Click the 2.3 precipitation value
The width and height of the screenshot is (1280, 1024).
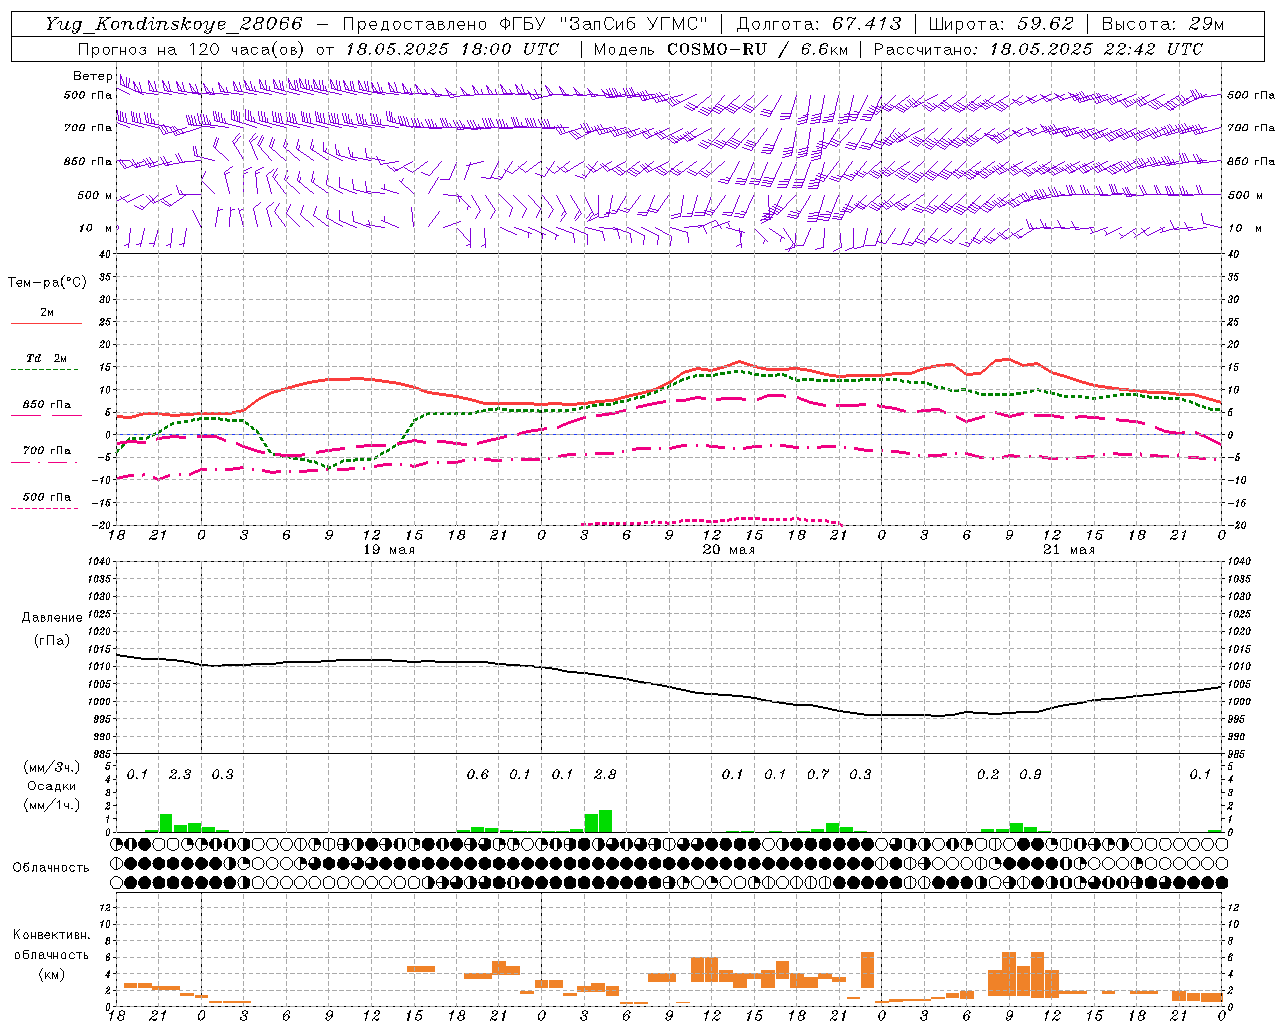click(x=180, y=775)
